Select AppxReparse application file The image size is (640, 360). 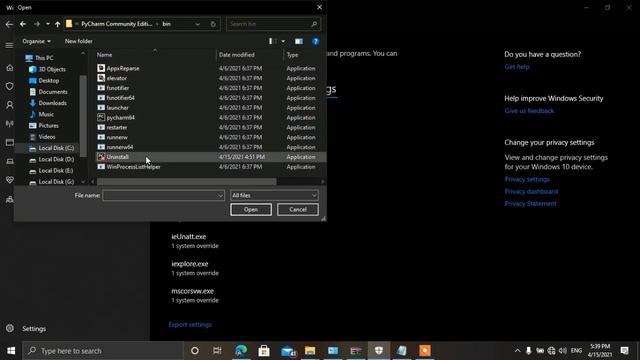click(123, 68)
